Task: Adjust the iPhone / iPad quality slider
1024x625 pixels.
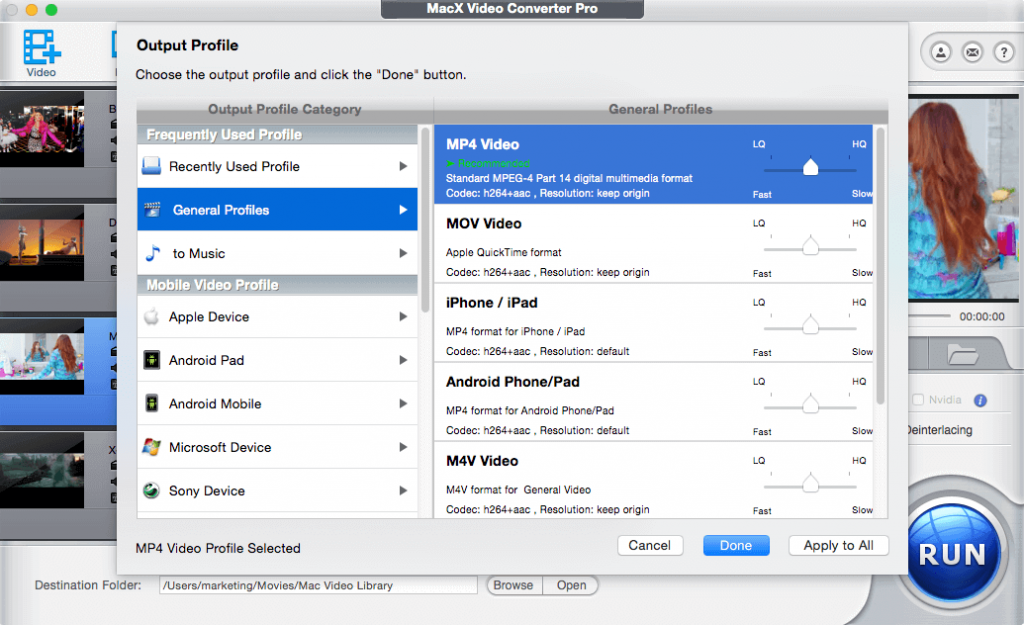Action: pos(810,327)
